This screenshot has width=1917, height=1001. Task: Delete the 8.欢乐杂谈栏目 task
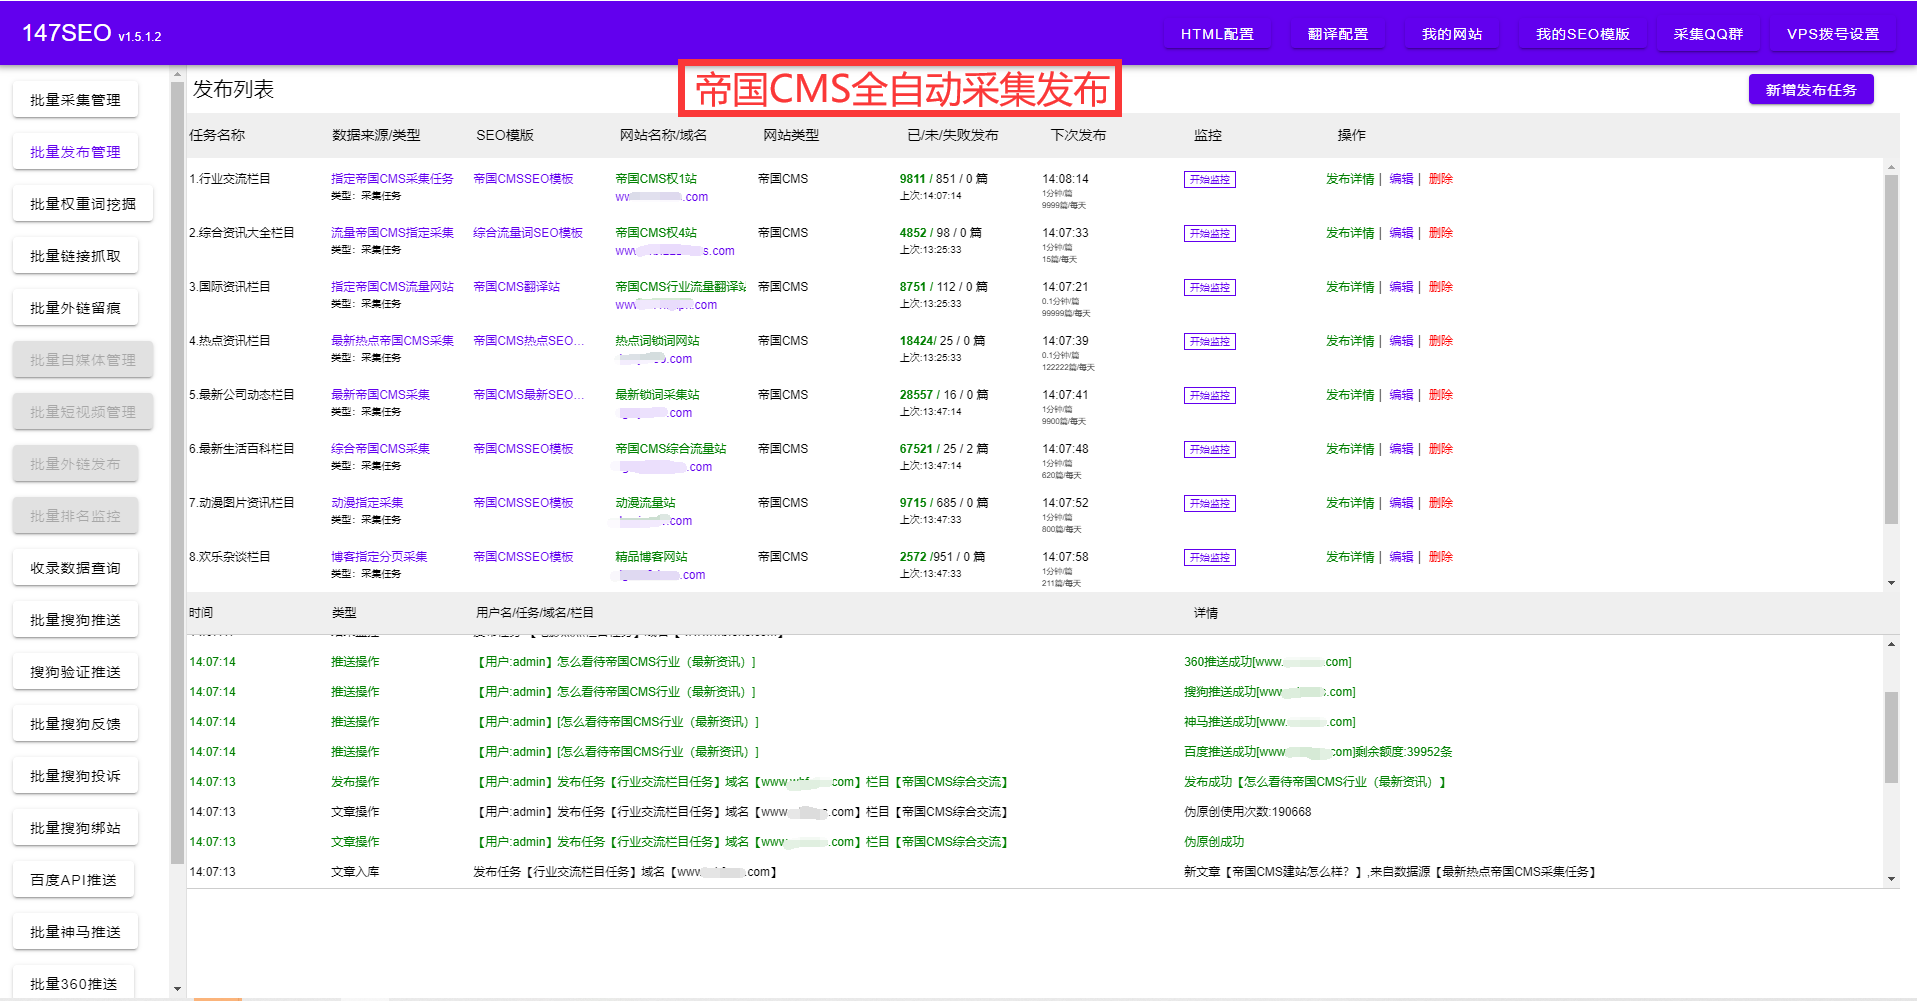1440,557
